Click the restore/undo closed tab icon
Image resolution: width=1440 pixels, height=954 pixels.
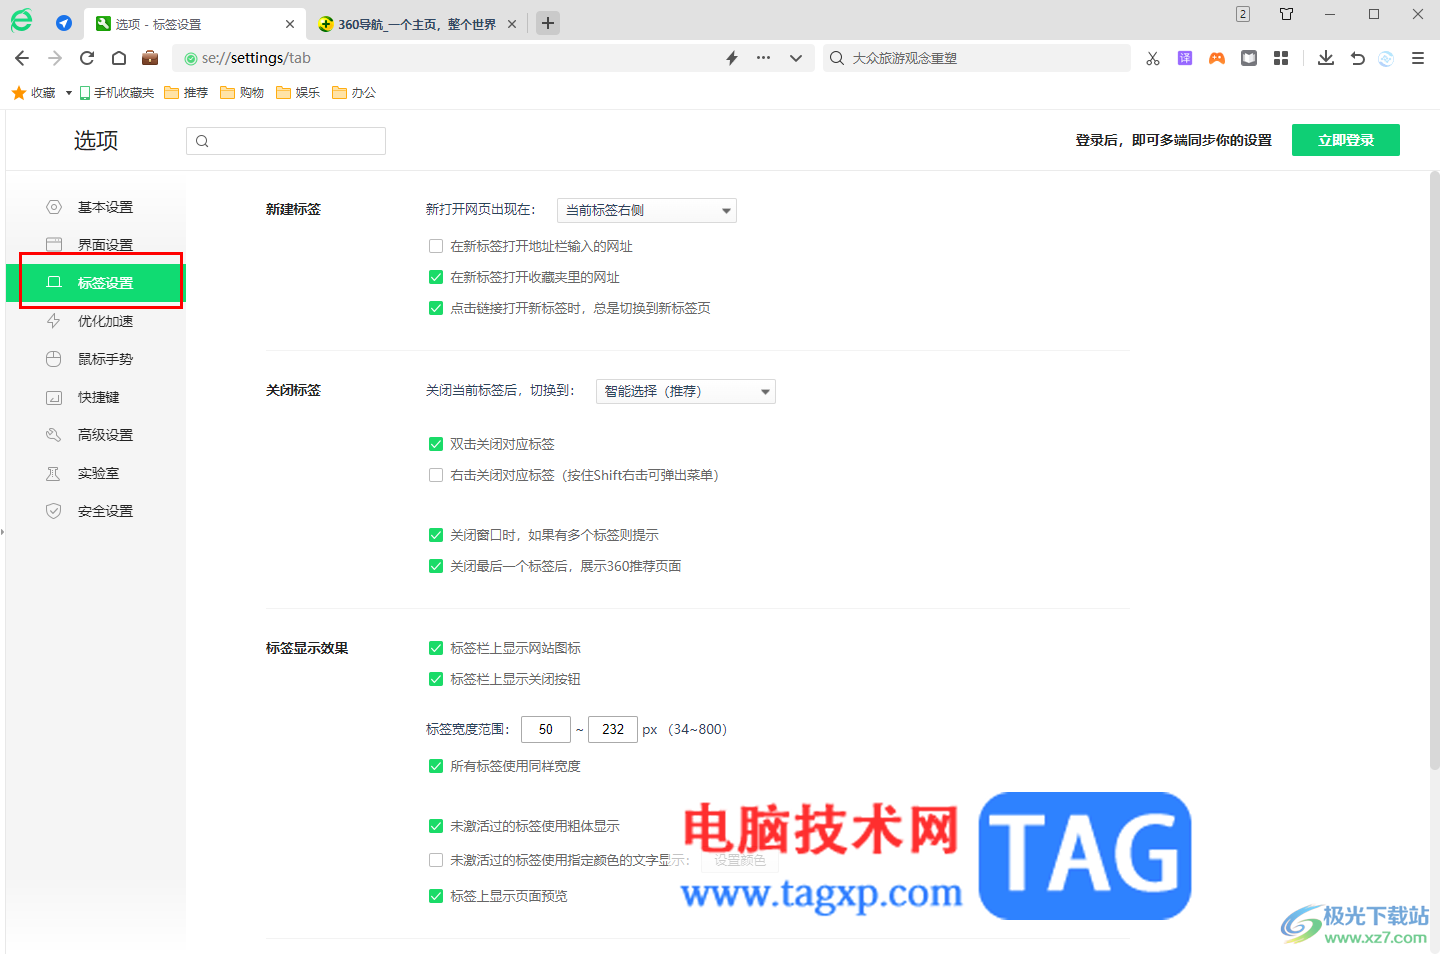(x=1357, y=58)
